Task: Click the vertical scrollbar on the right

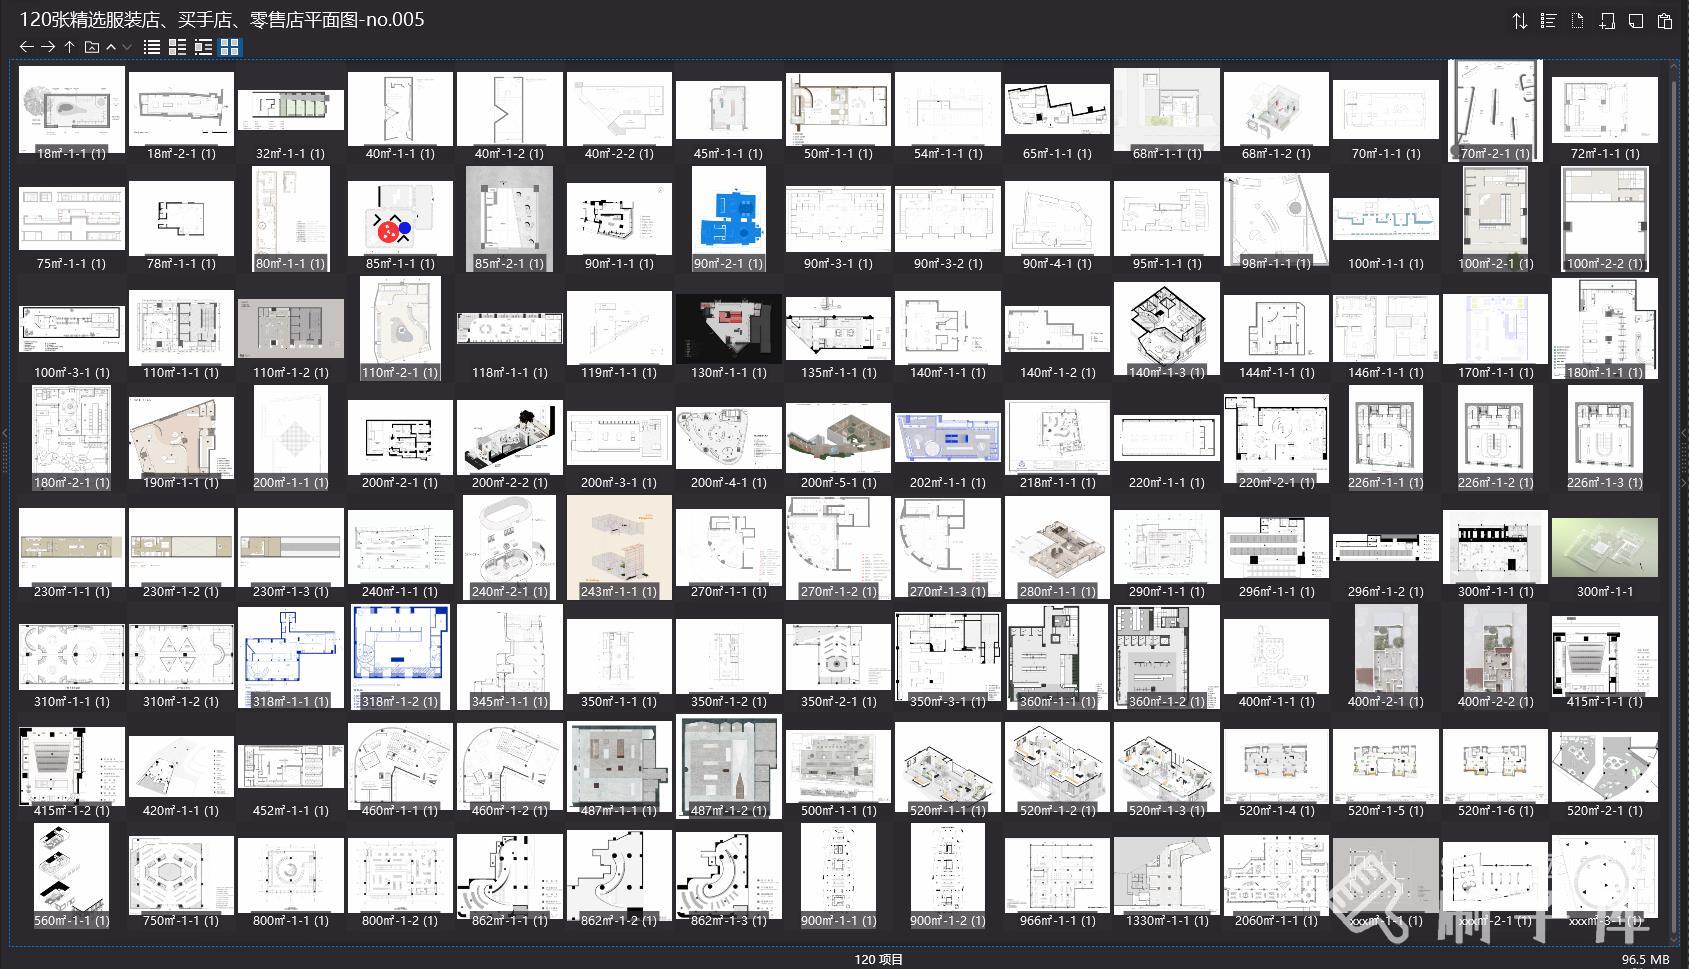Action: click(x=1674, y=500)
